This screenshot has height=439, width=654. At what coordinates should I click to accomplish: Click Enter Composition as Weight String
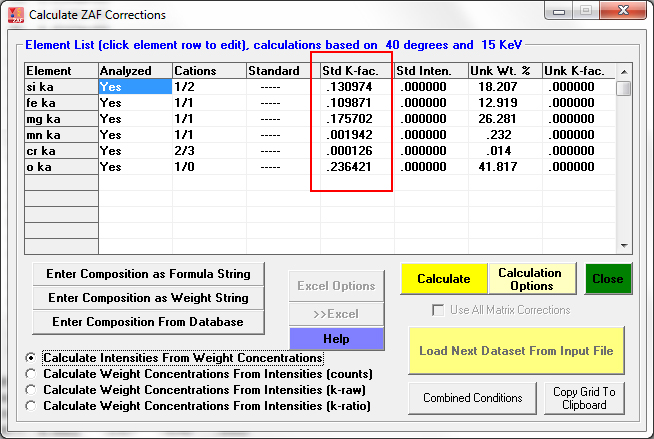tap(148, 297)
